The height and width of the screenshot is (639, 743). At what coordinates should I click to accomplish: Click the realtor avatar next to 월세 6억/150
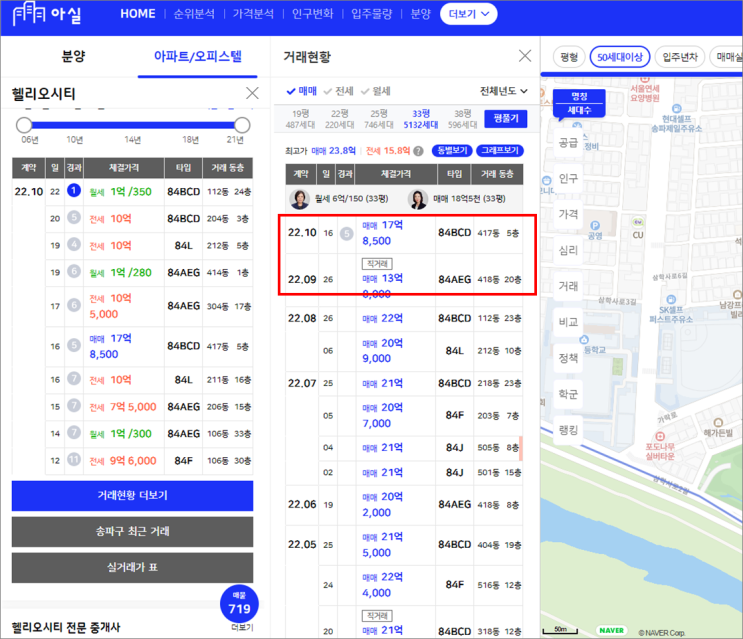tap(299, 199)
